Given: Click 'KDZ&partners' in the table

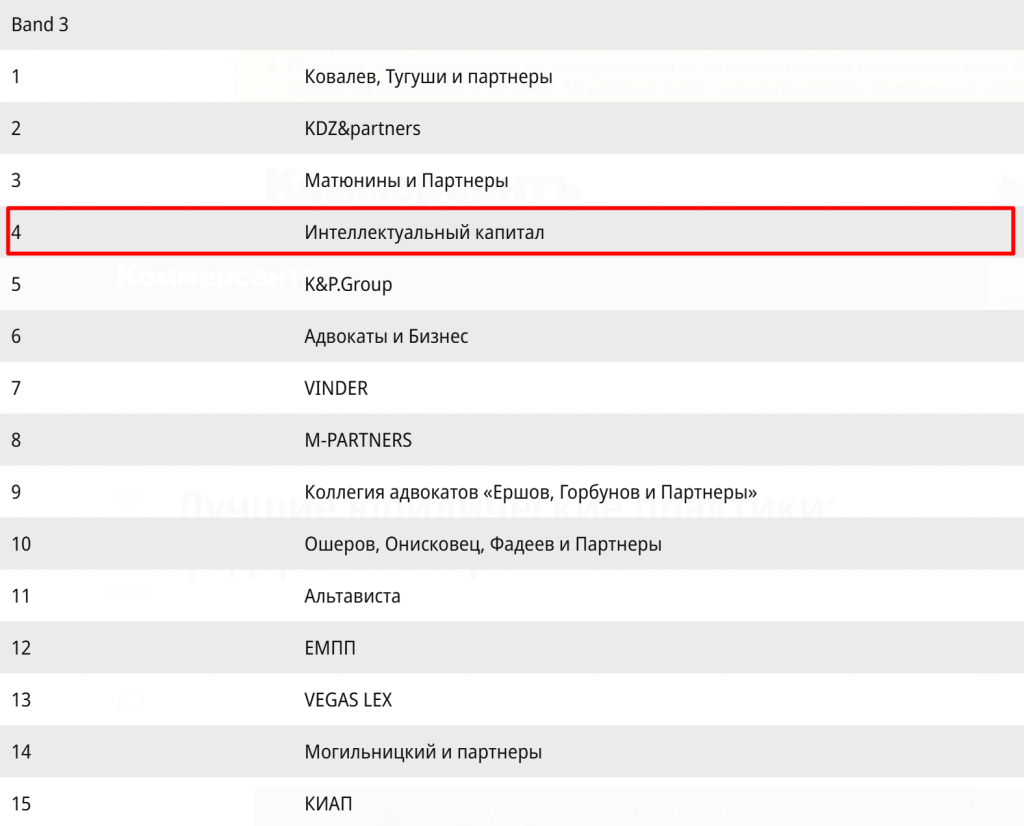Looking at the screenshot, I should click(362, 129).
